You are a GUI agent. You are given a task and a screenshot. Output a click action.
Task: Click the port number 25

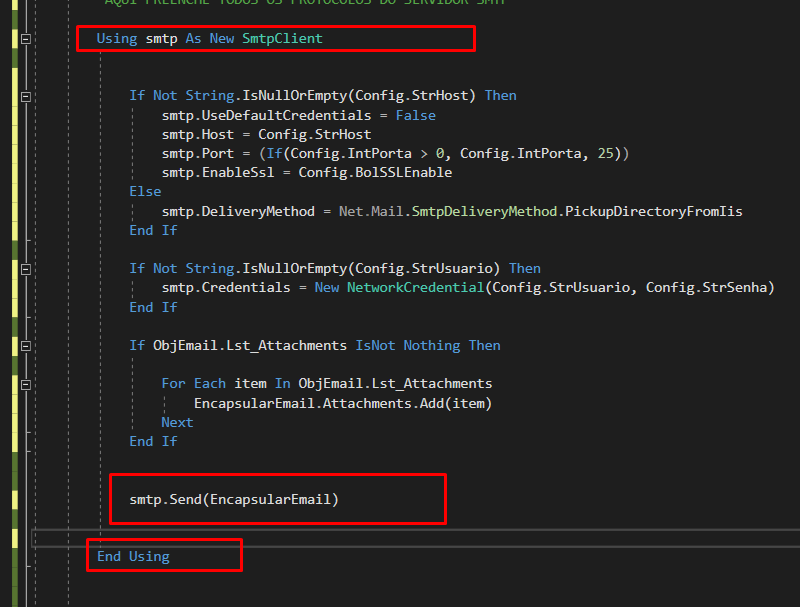point(605,154)
